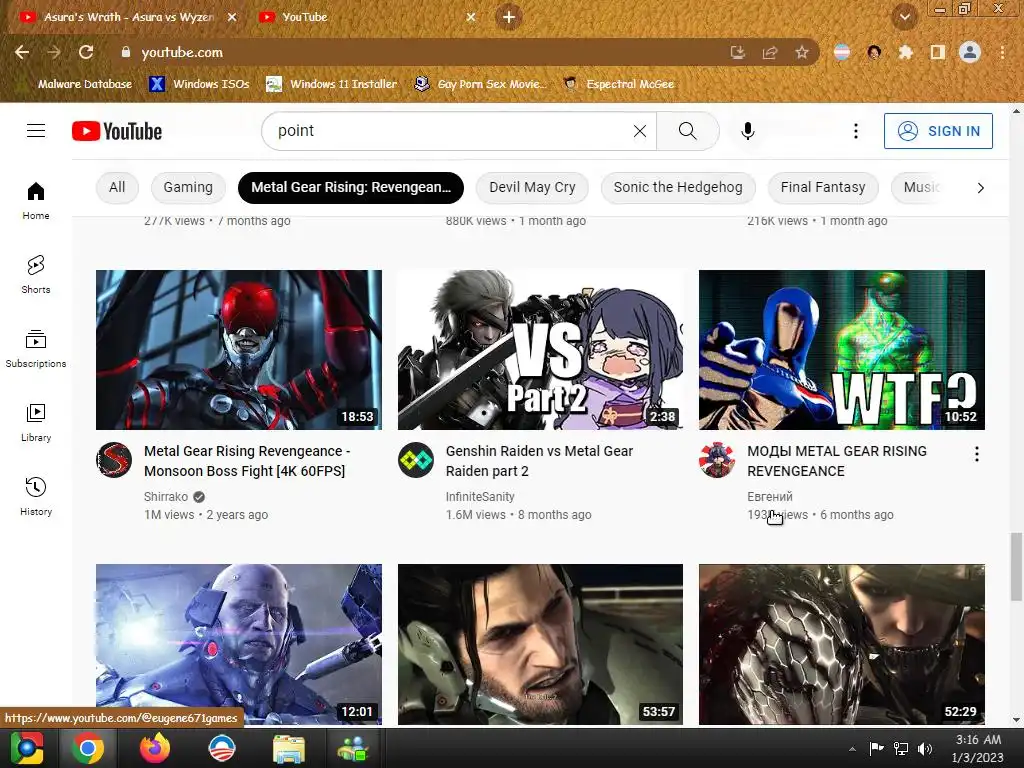Viewport: 1024px width, 768px height.
Task: Open Library in the sidebar
Action: point(36,423)
